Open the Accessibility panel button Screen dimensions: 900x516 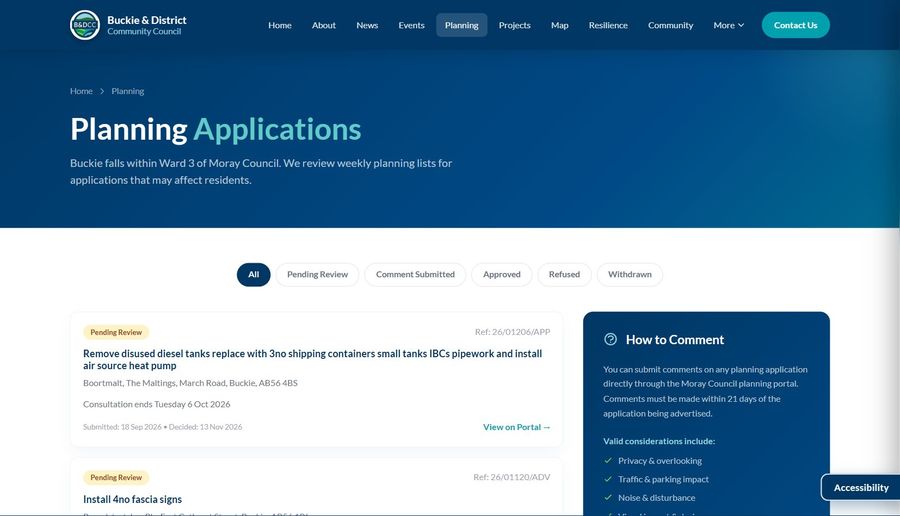tap(860, 487)
